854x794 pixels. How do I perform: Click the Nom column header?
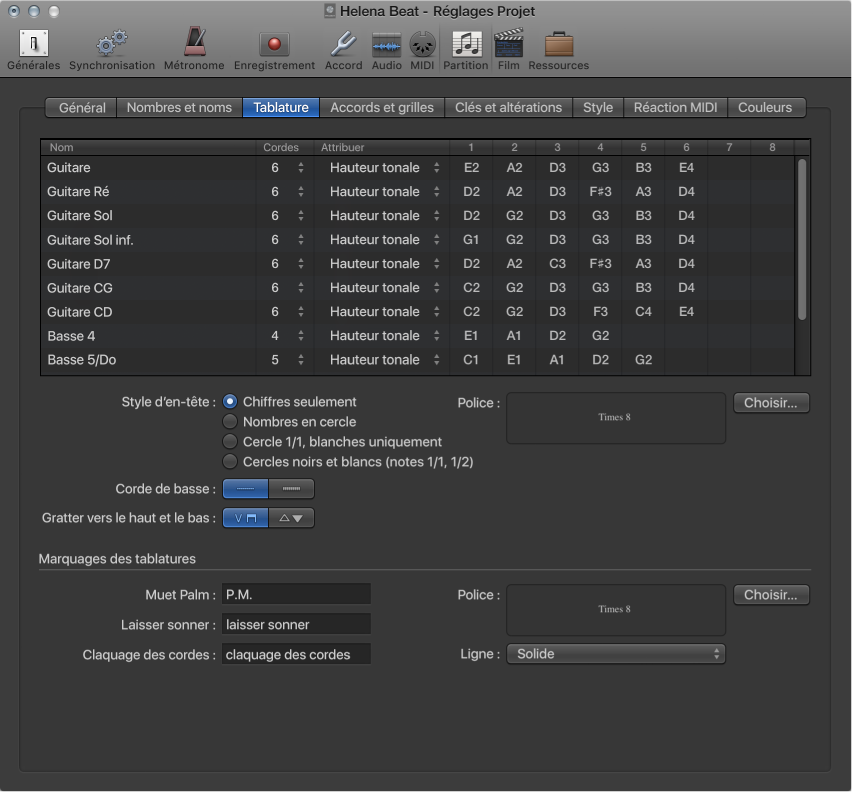point(148,147)
